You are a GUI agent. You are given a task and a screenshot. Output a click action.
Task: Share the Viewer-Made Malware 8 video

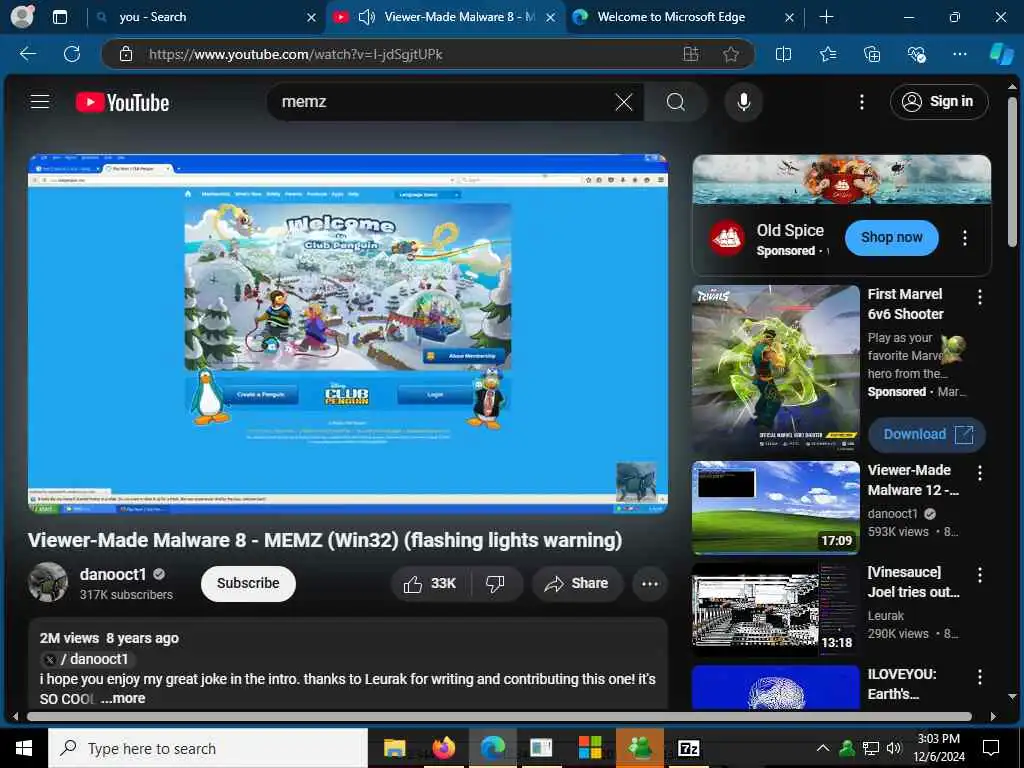coord(577,584)
